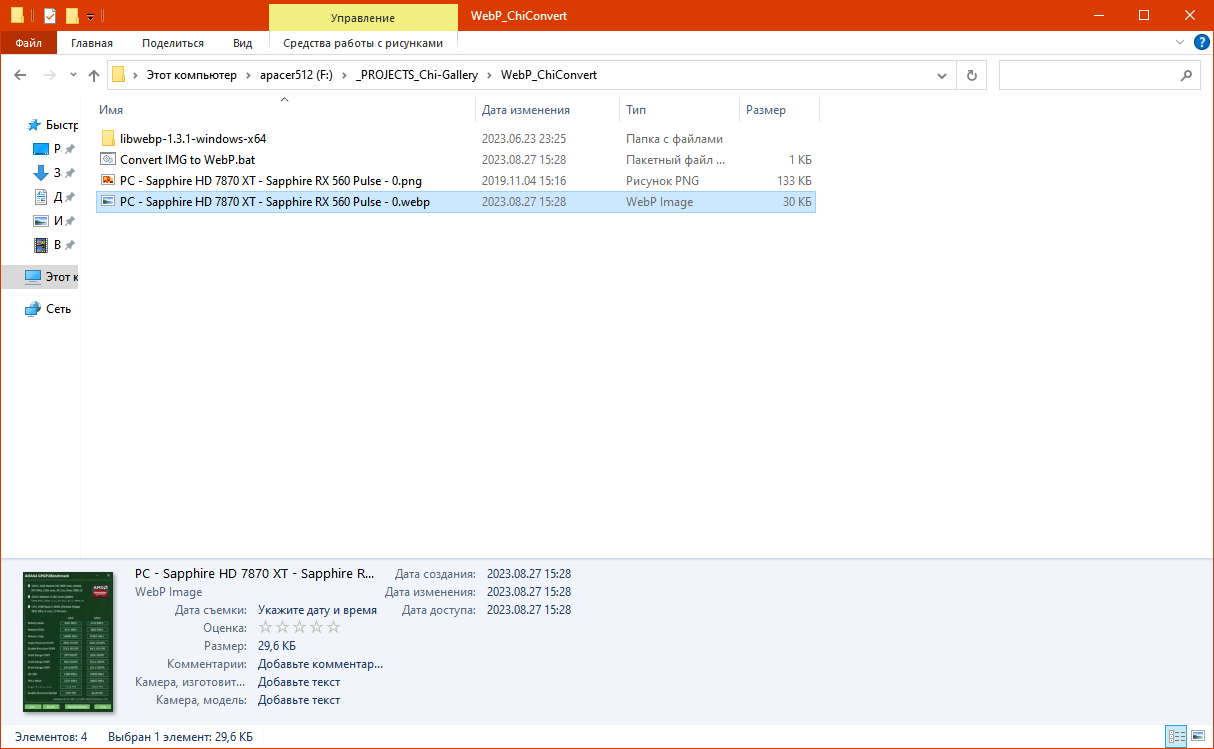The height and width of the screenshot is (749, 1214).
Task: Set rating to one star in details pane
Action: coord(265,627)
